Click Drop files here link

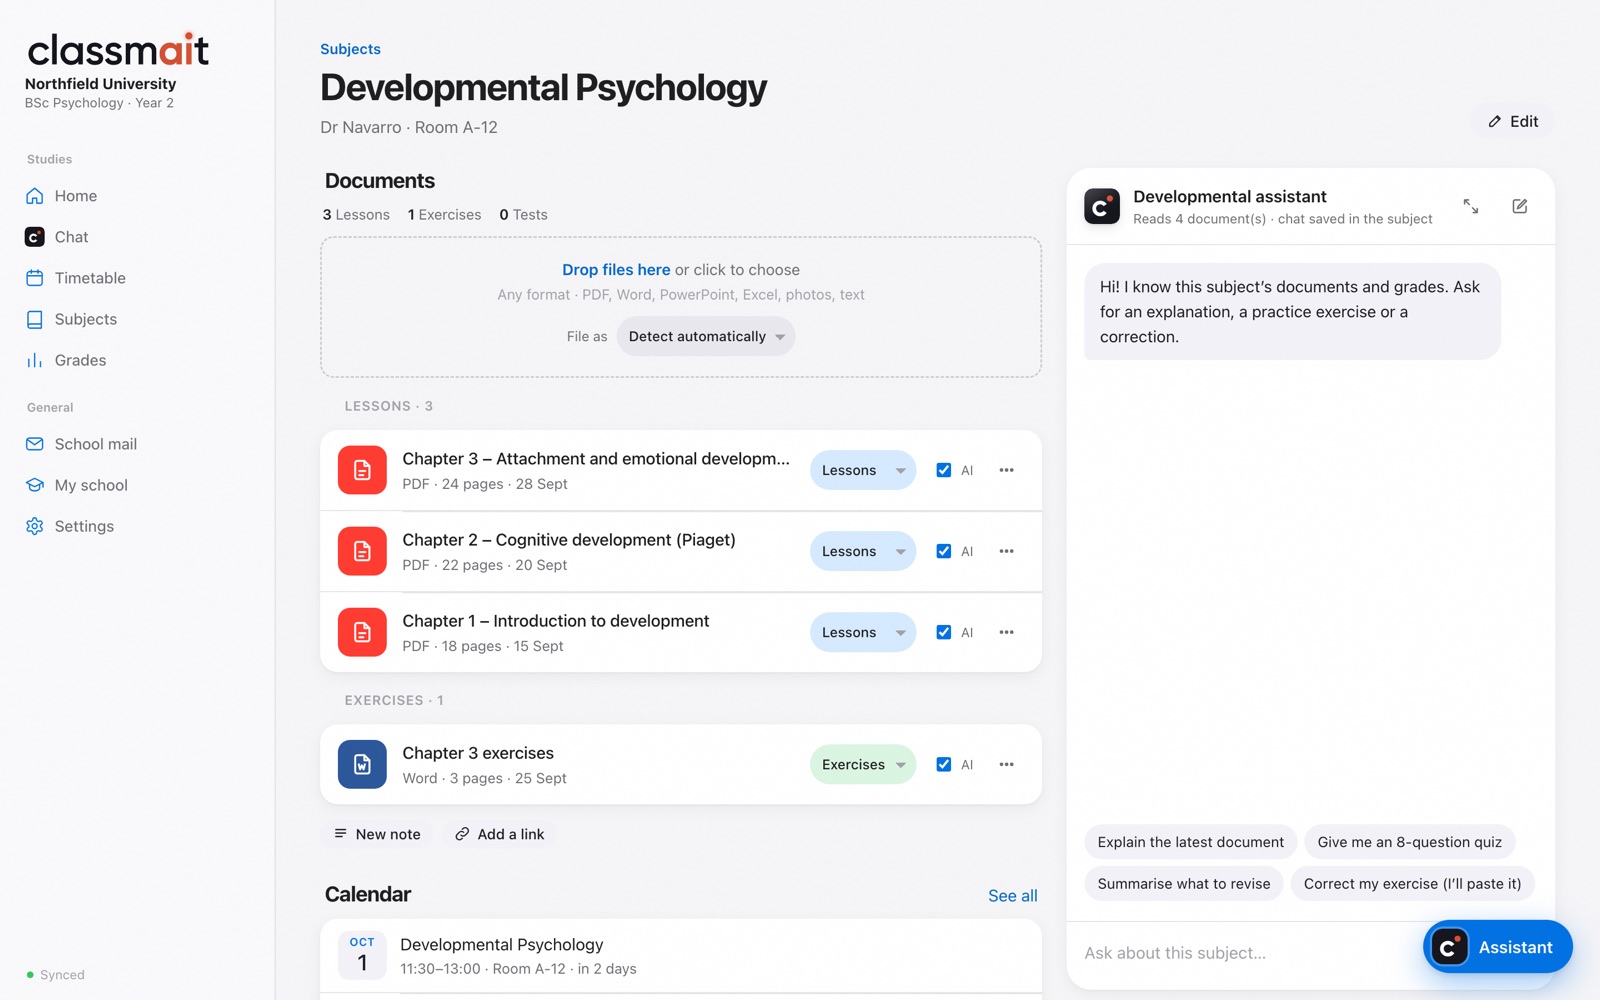(x=616, y=270)
